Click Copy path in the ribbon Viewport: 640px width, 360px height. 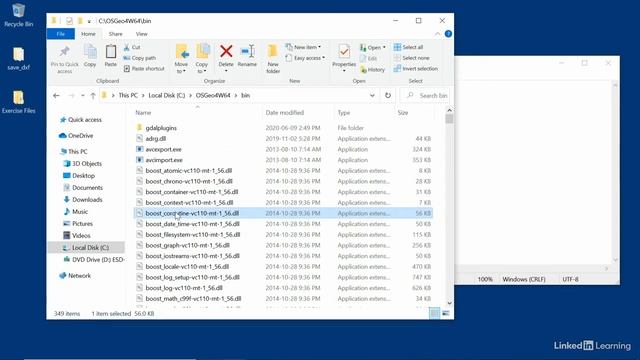click(x=140, y=58)
